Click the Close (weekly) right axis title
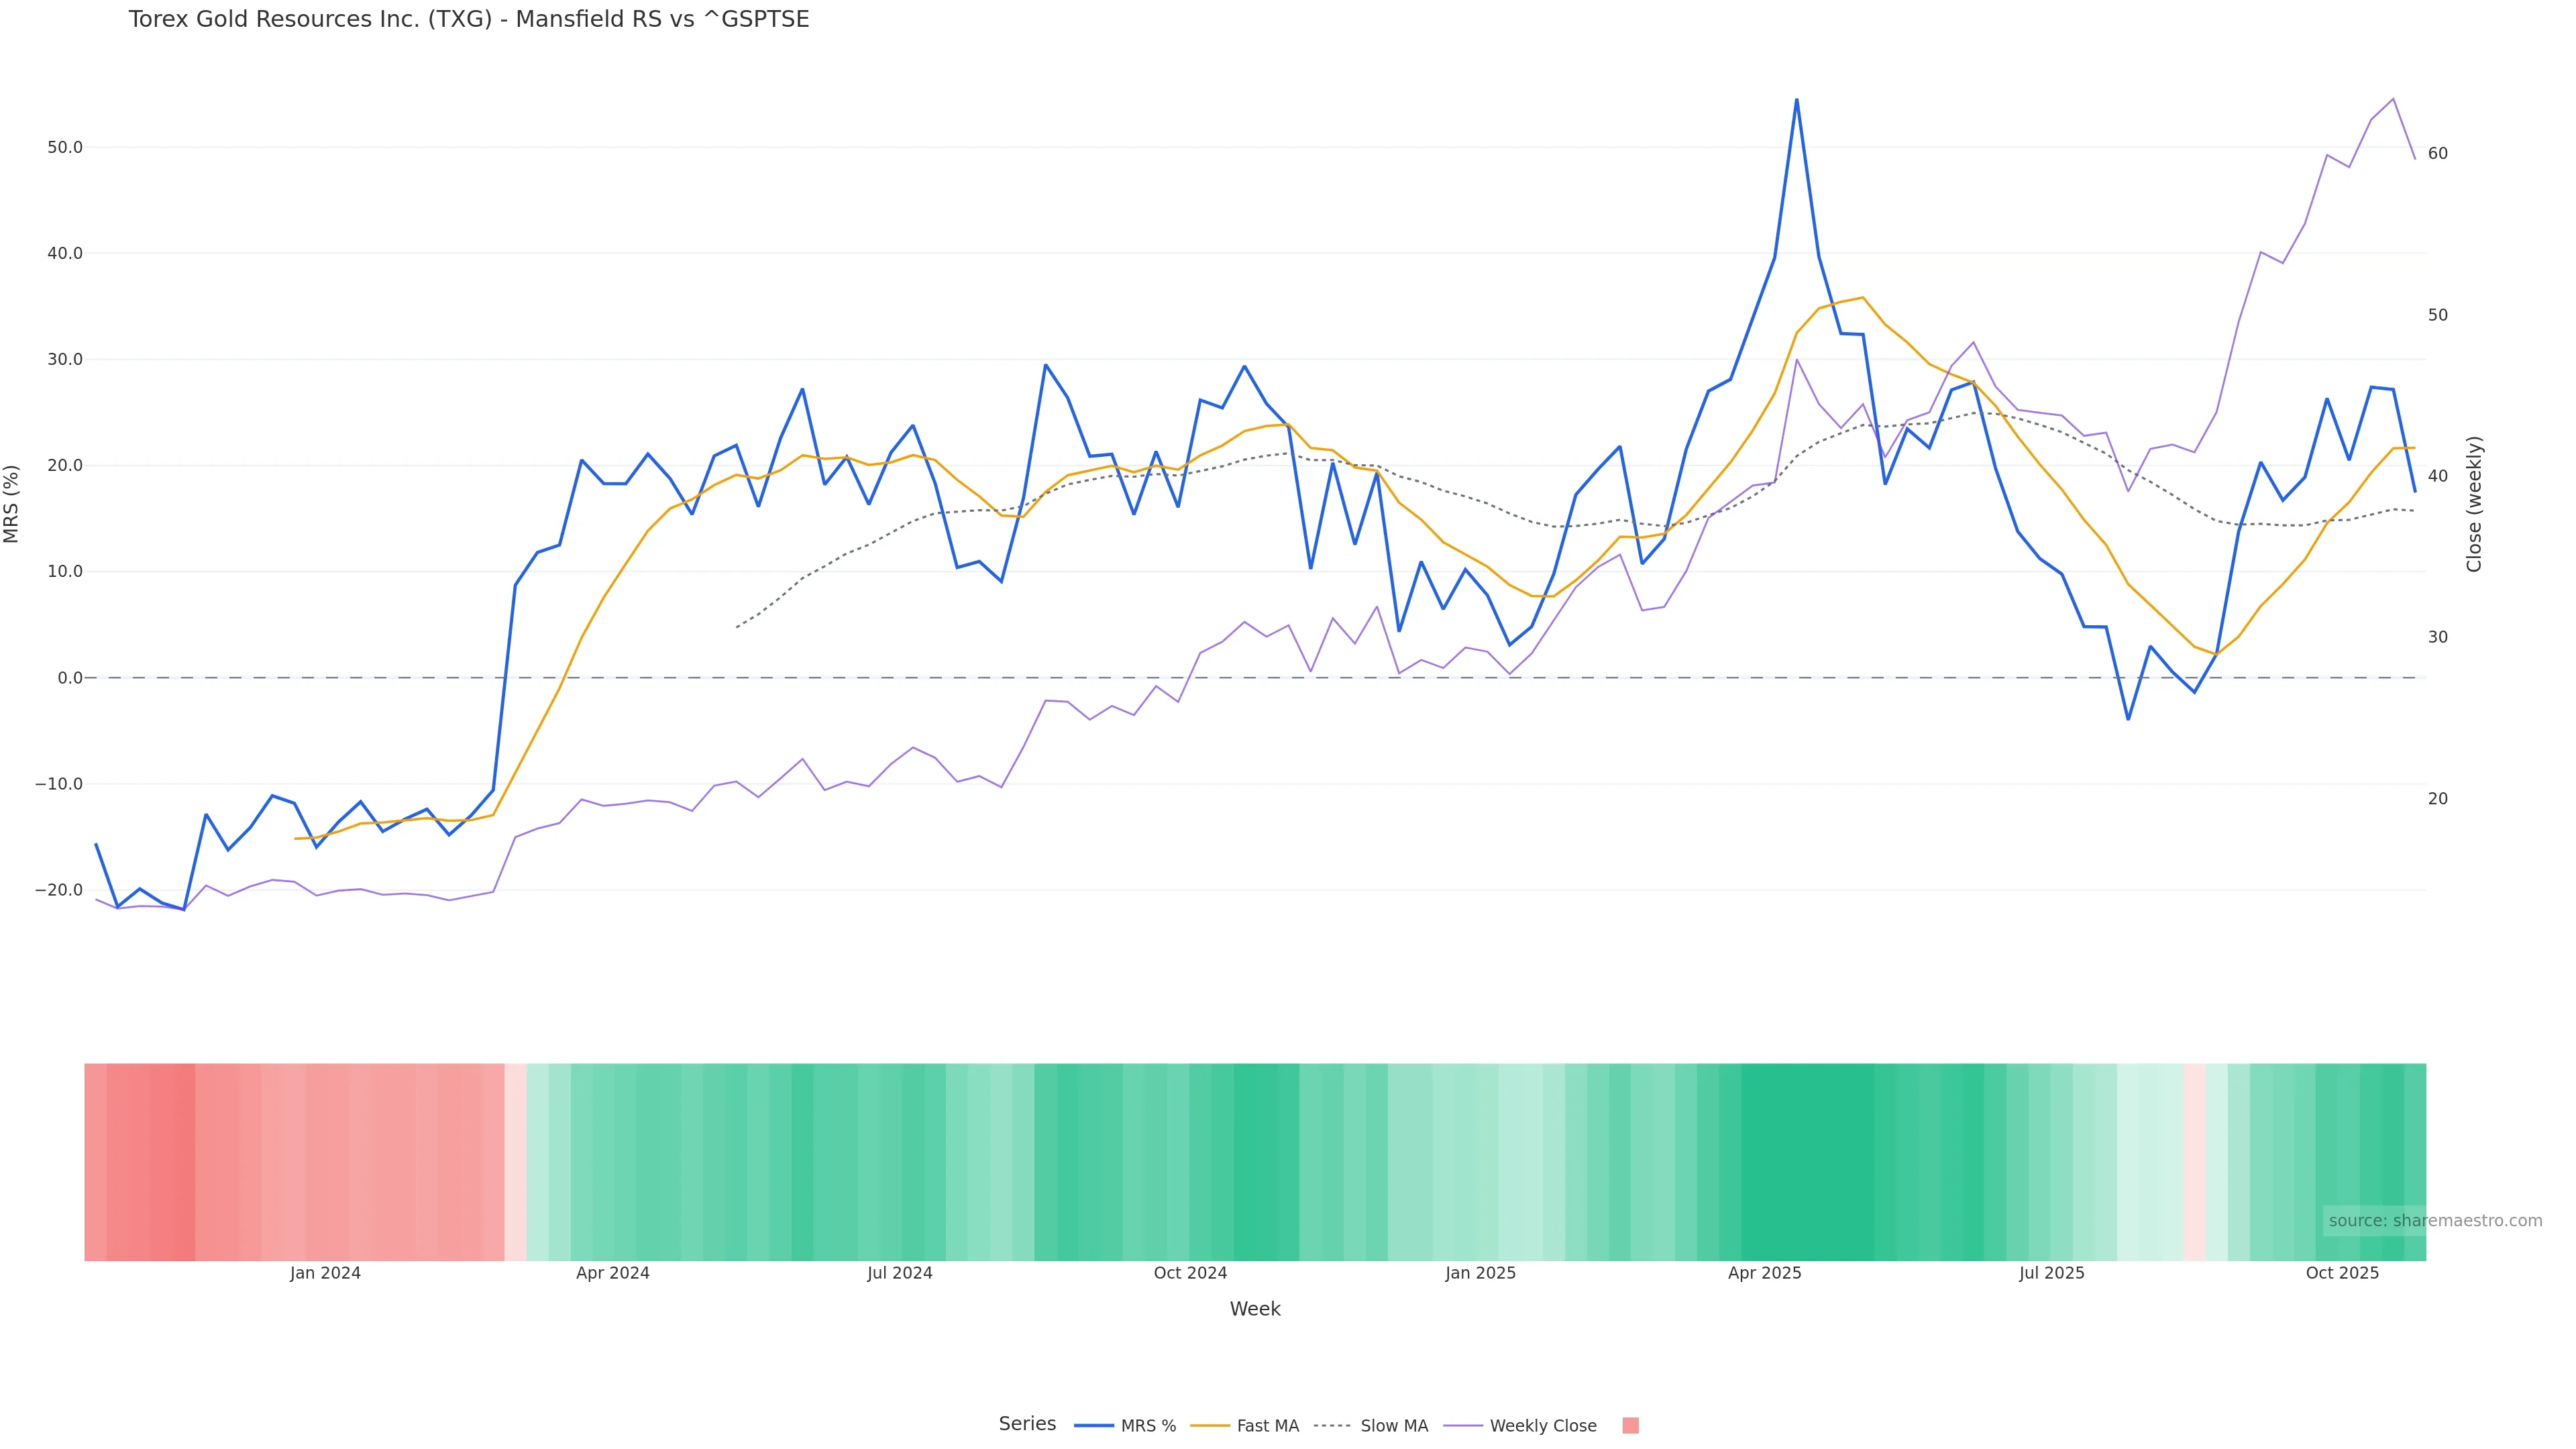Image resolution: width=2576 pixels, height=1449 pixels. 2474,504
